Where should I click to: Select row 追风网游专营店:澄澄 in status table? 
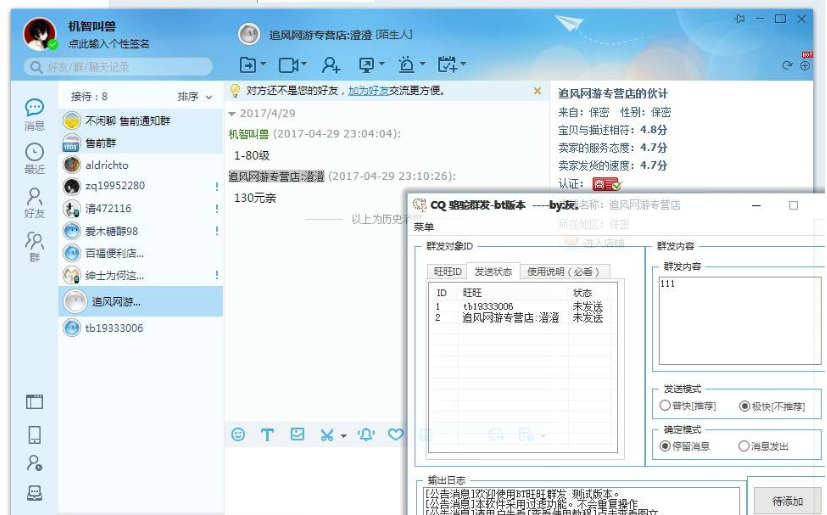522,318
